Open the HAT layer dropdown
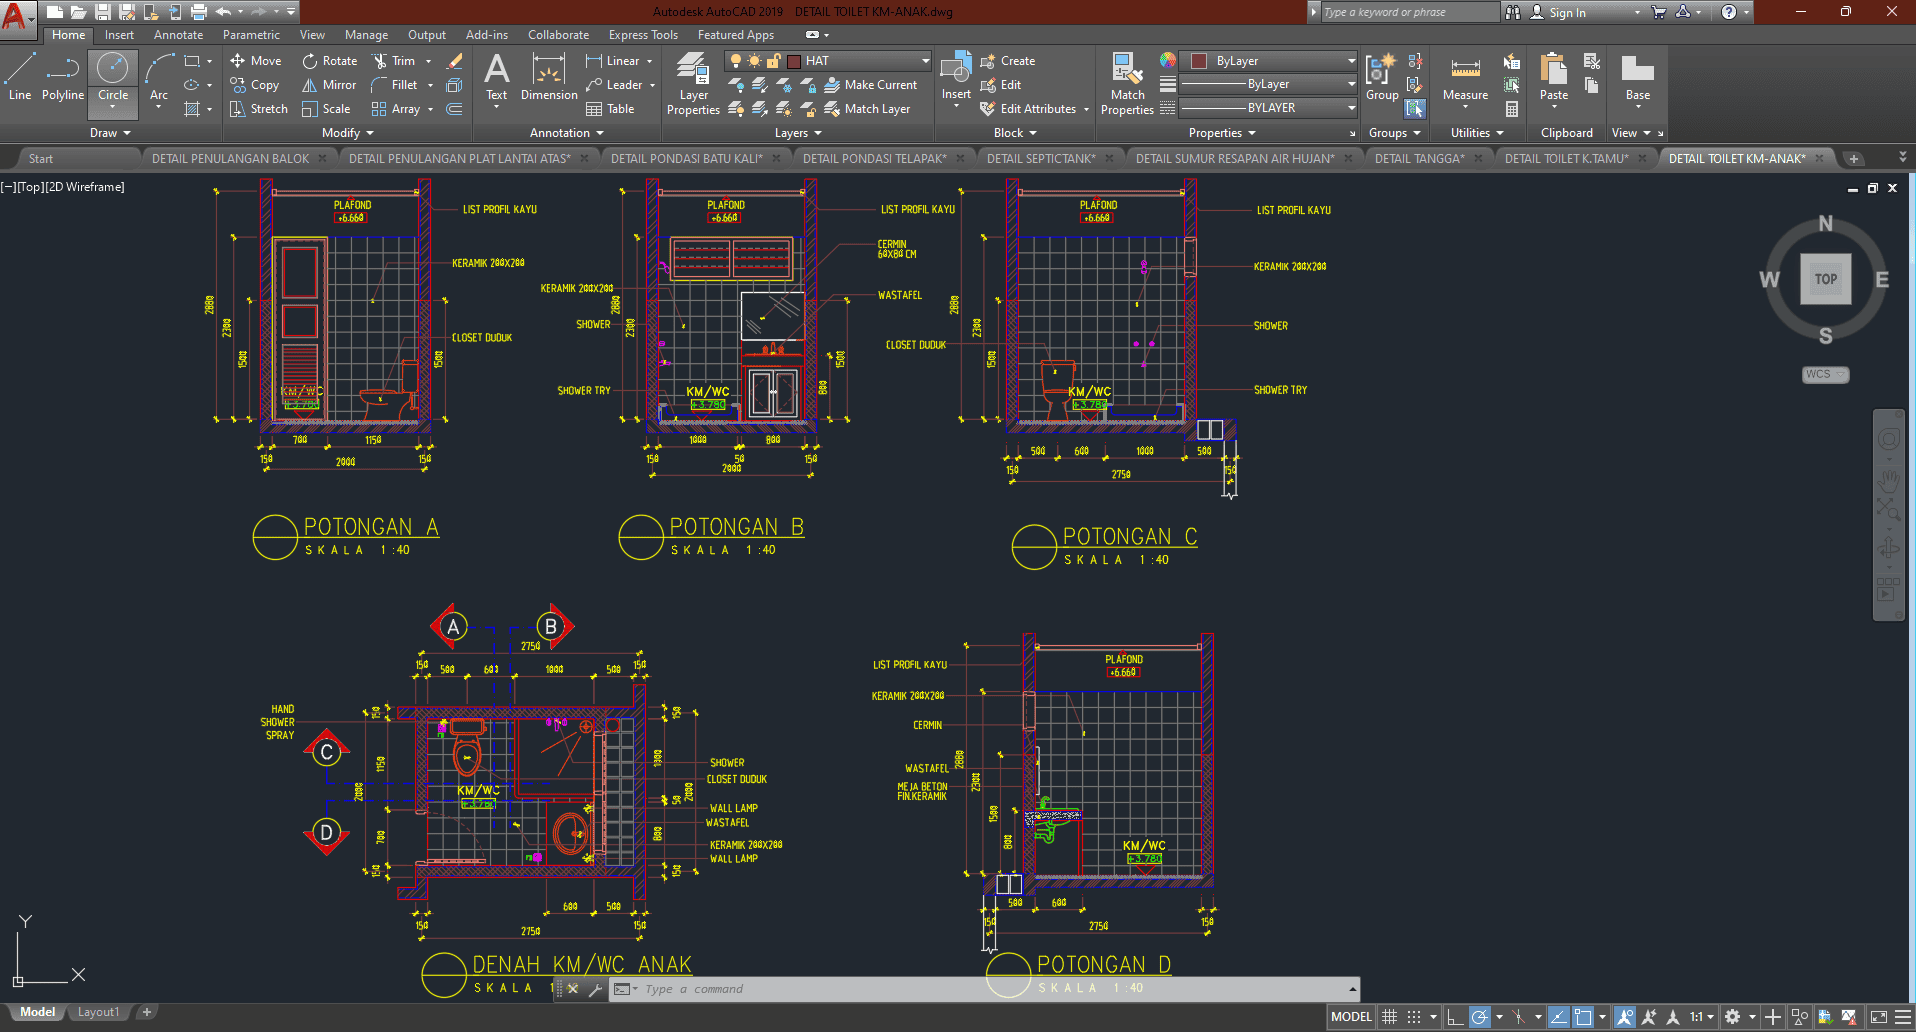 coord(925,61)
